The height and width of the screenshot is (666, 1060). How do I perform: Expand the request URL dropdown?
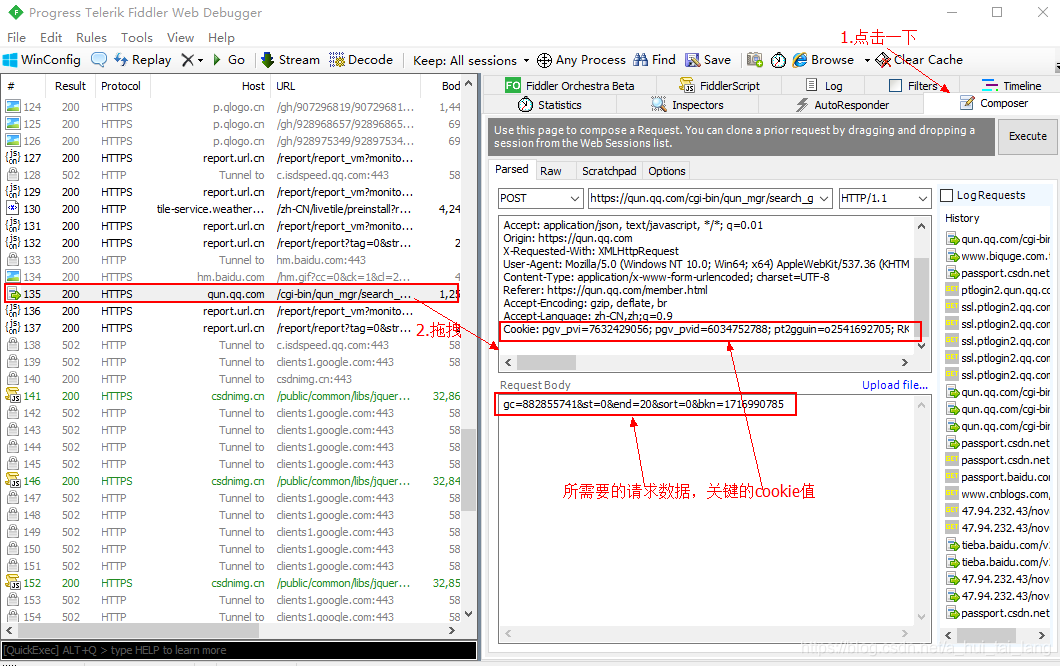[824, 198]
